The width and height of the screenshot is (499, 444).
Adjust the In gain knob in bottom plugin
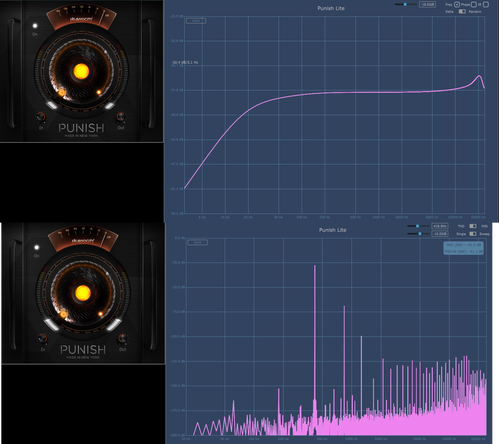tap(42, 339)
